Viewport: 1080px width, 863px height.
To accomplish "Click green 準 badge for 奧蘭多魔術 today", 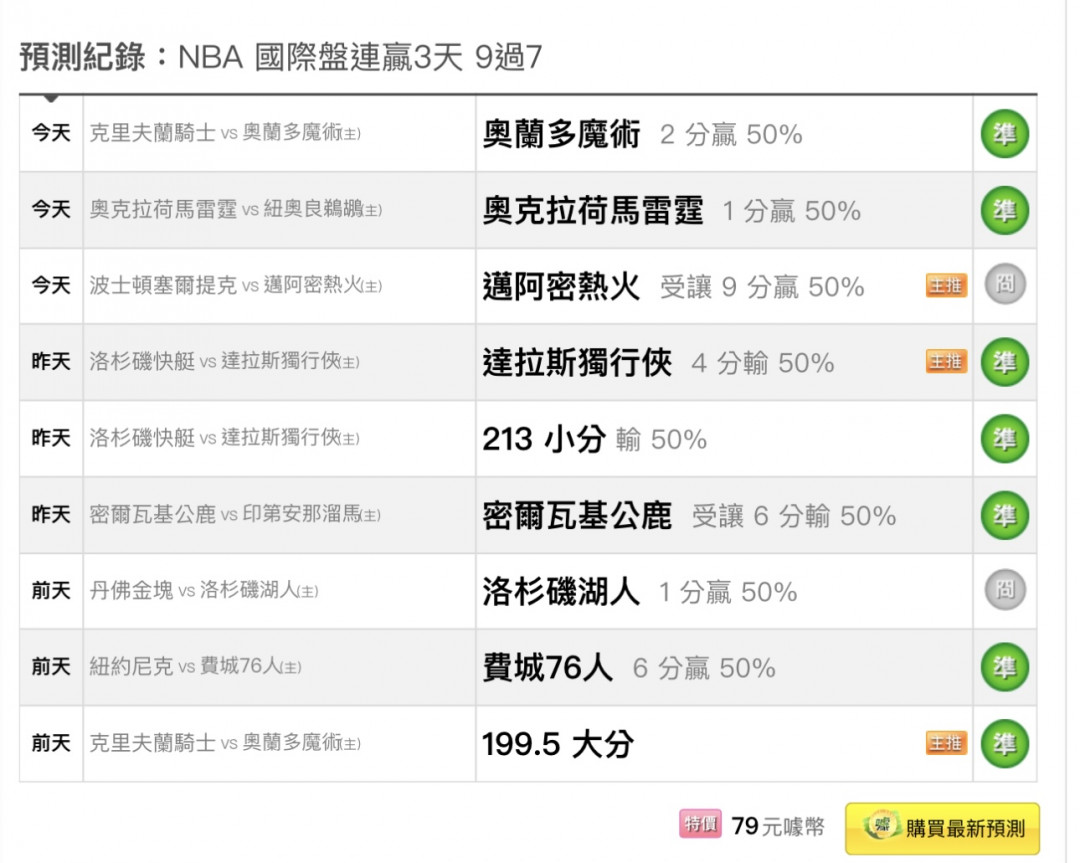I will click(1004, 134).
